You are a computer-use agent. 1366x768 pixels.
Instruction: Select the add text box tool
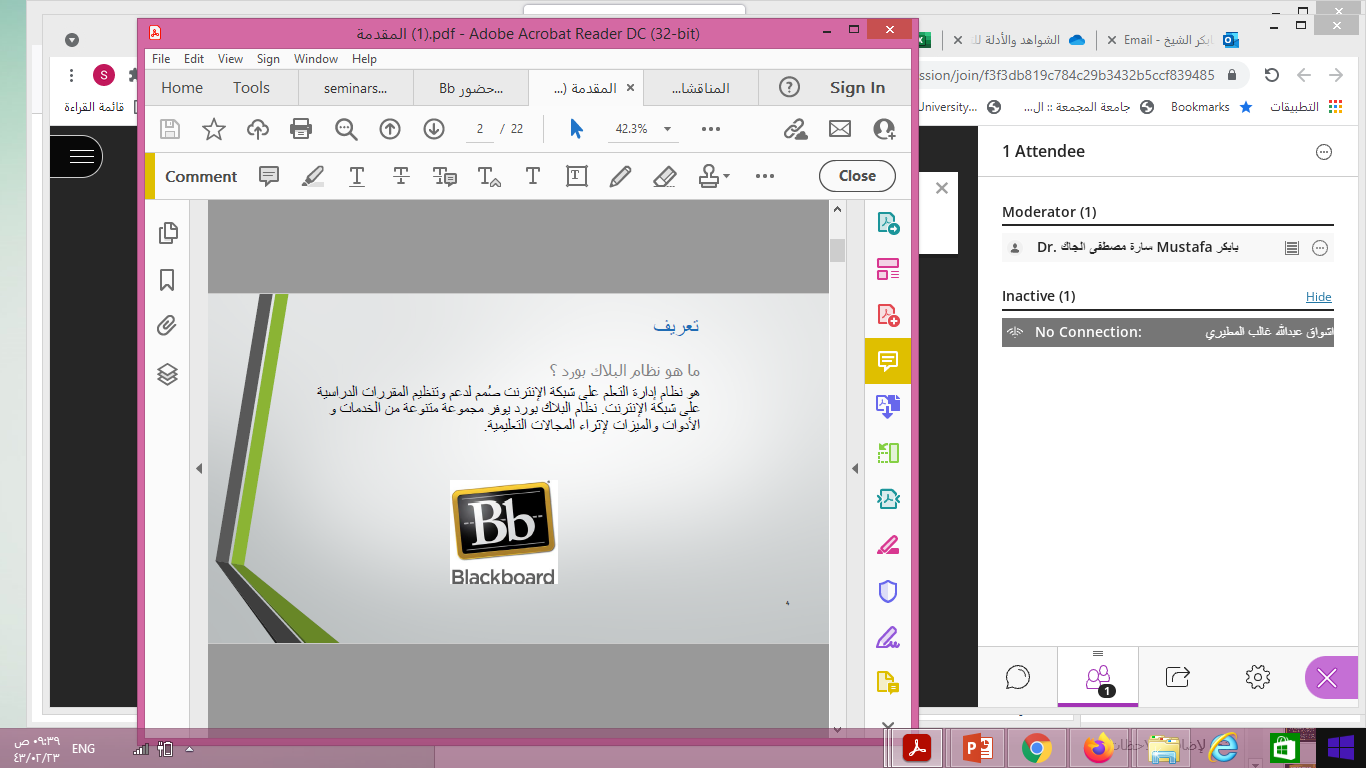[577, 176]
